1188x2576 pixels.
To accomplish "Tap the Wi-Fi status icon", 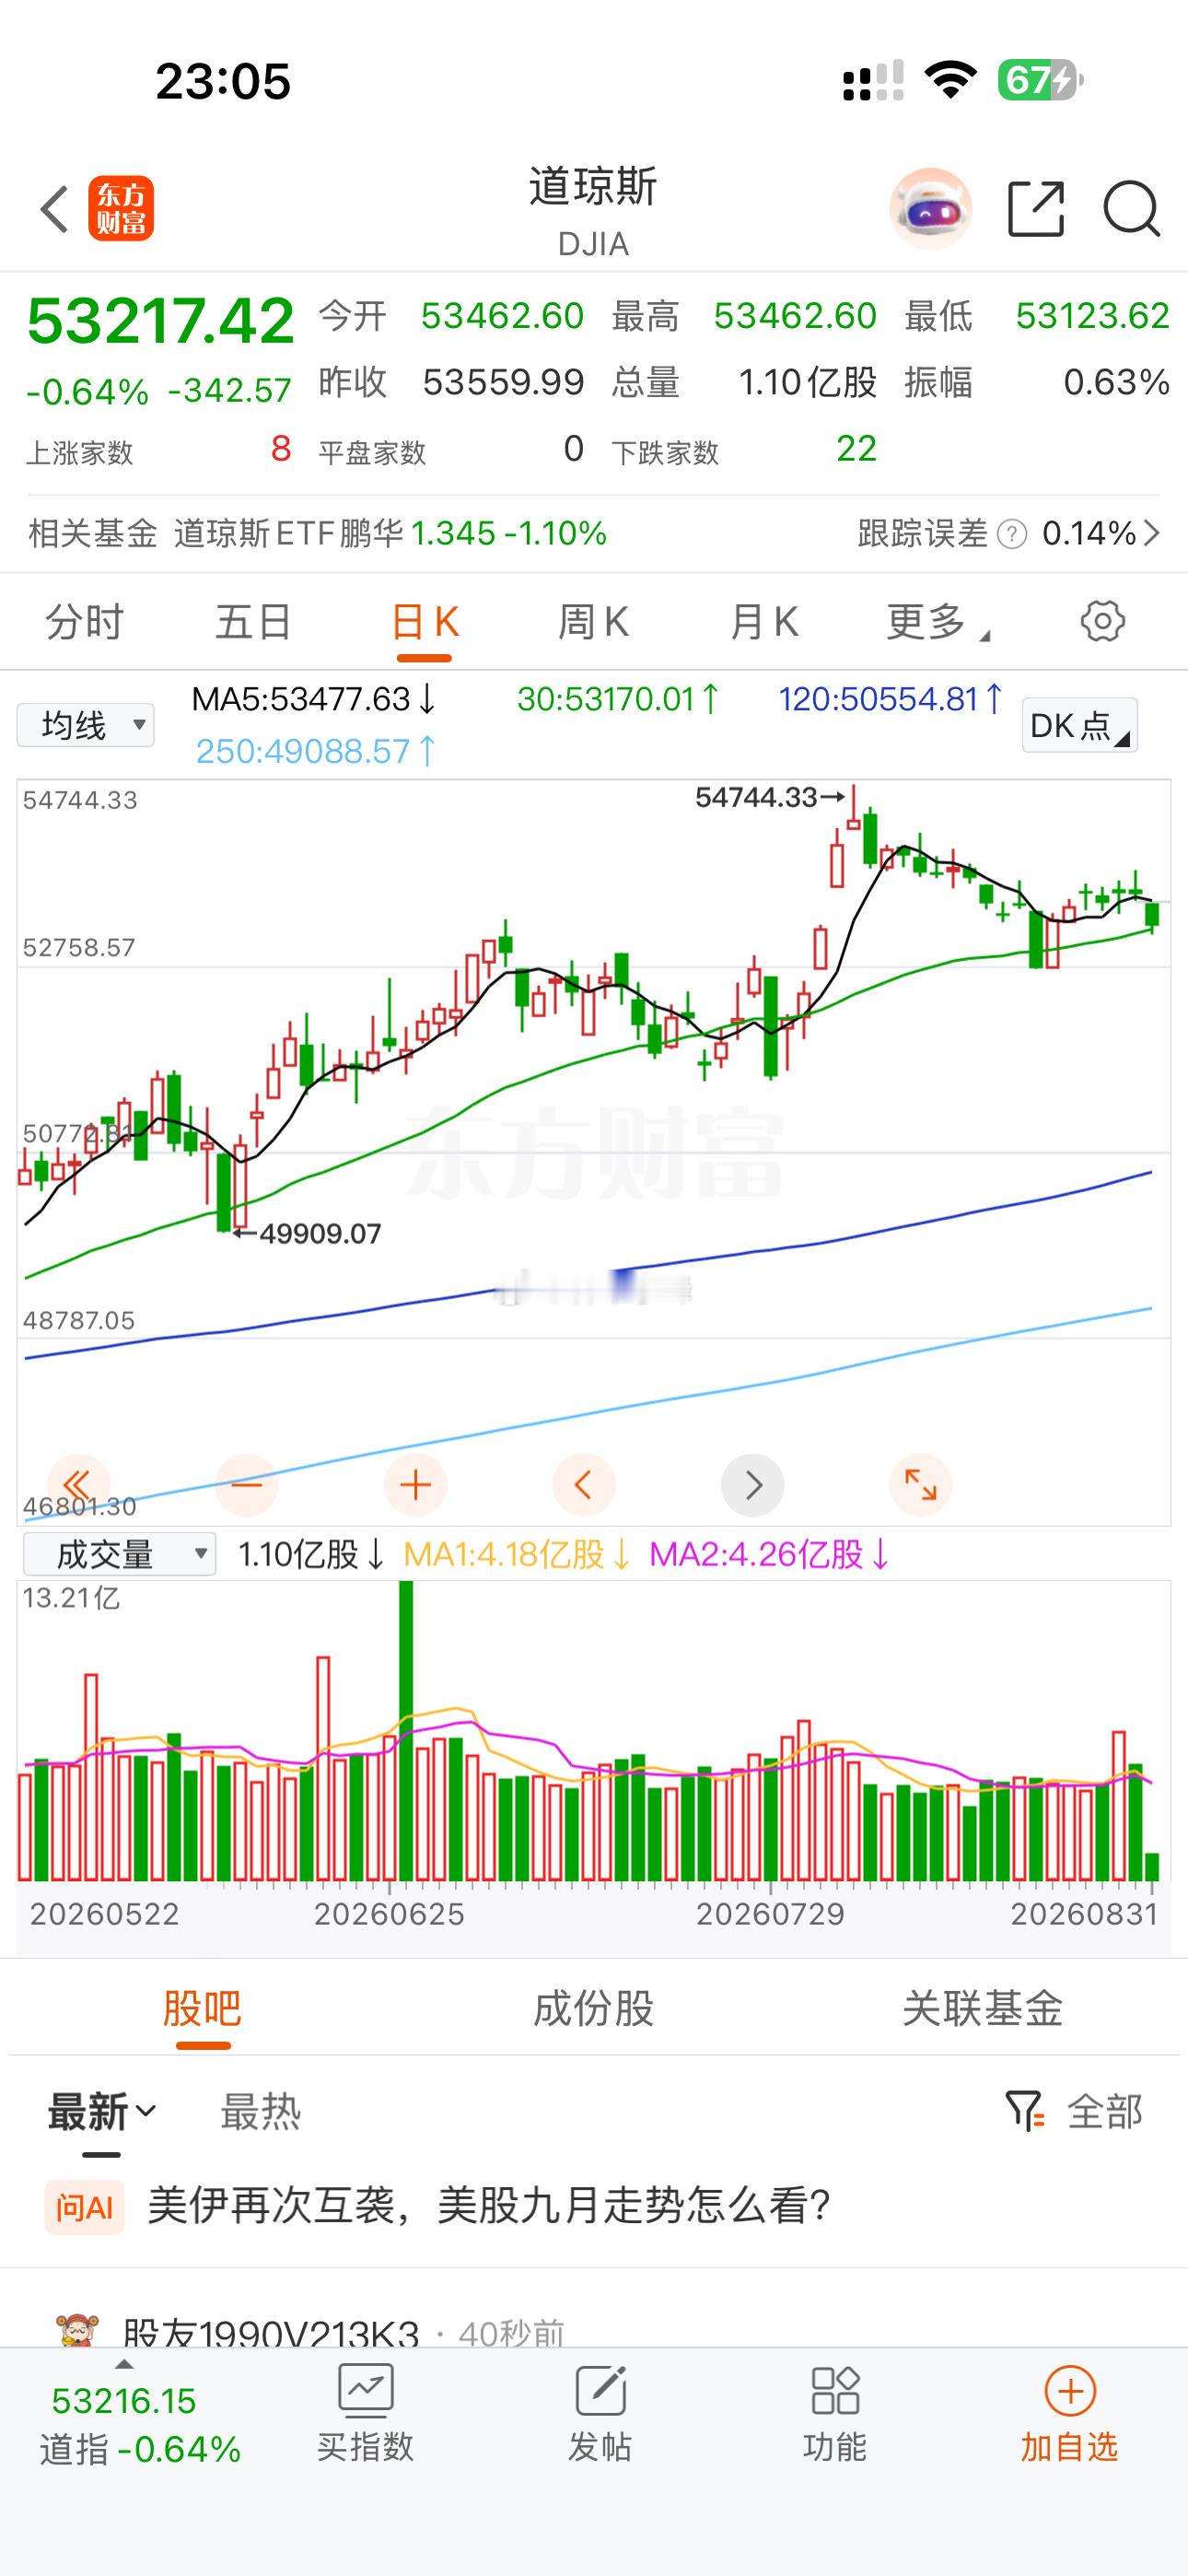I will [950, 80].
